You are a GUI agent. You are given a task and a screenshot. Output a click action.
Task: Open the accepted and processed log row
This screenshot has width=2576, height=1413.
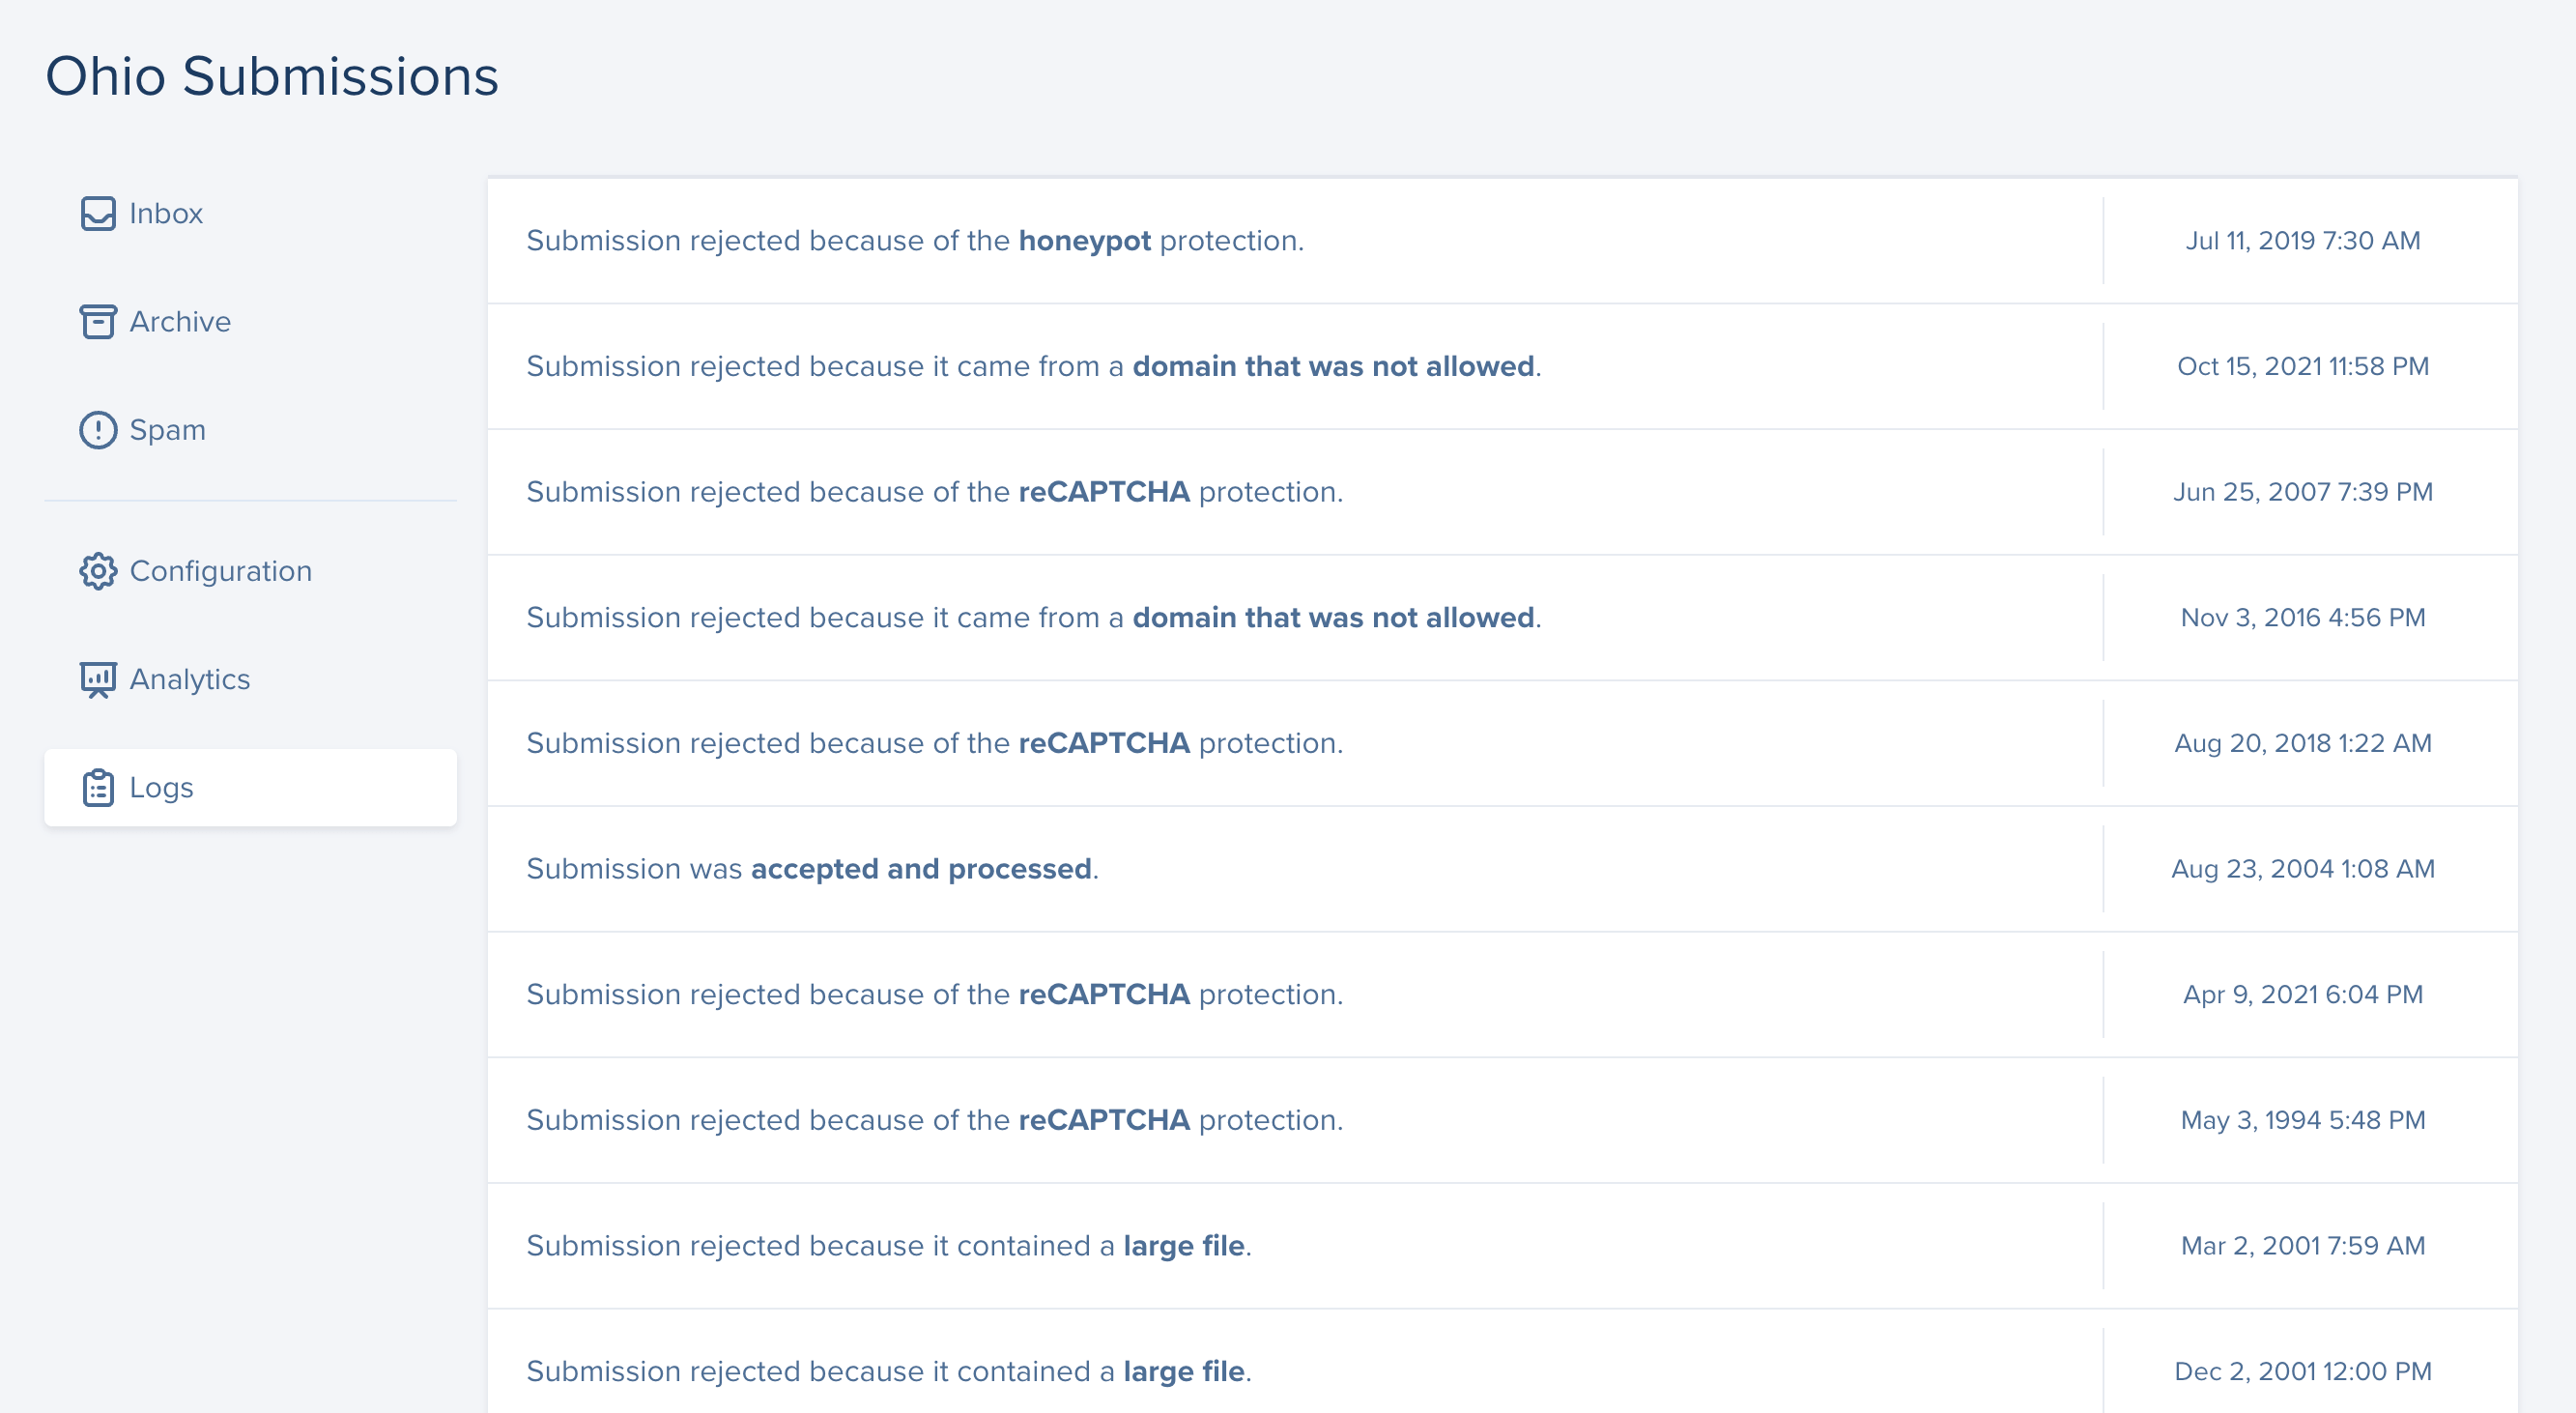[812, 869]
